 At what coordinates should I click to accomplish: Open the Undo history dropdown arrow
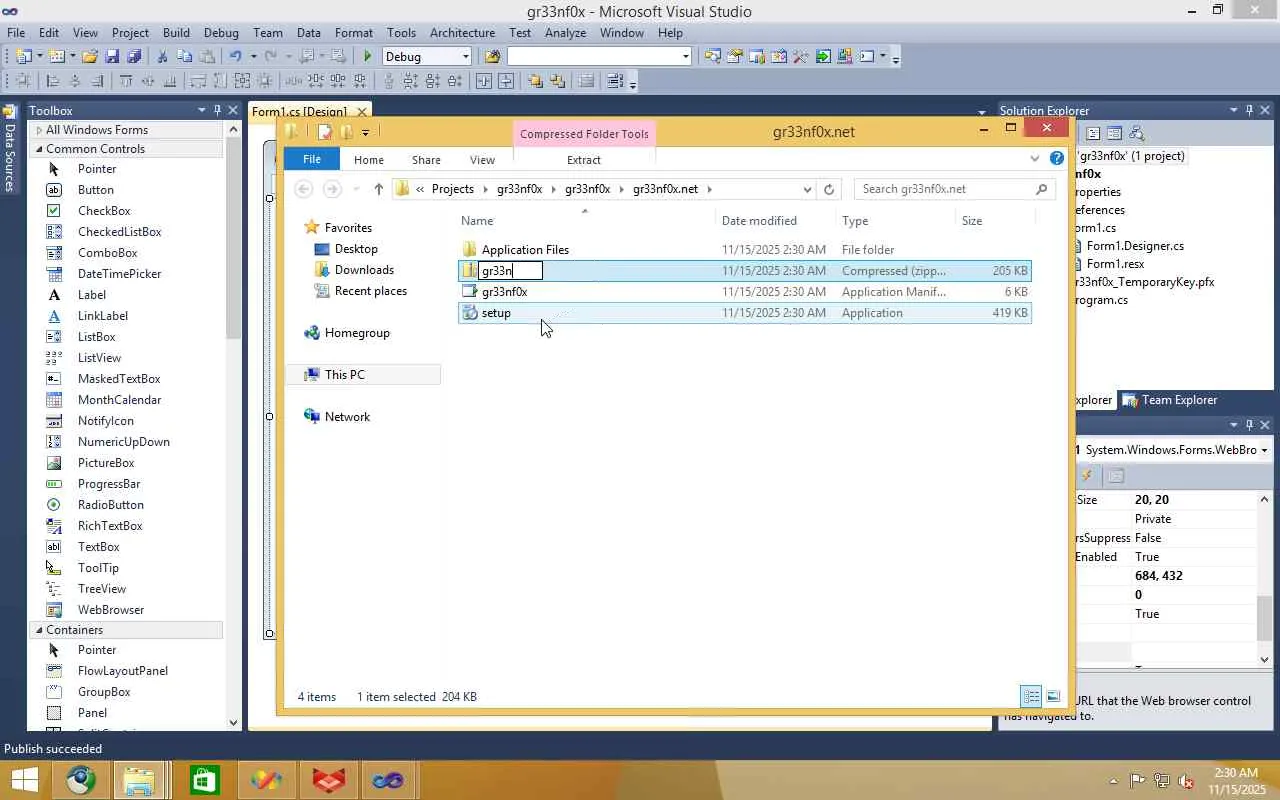253,57
